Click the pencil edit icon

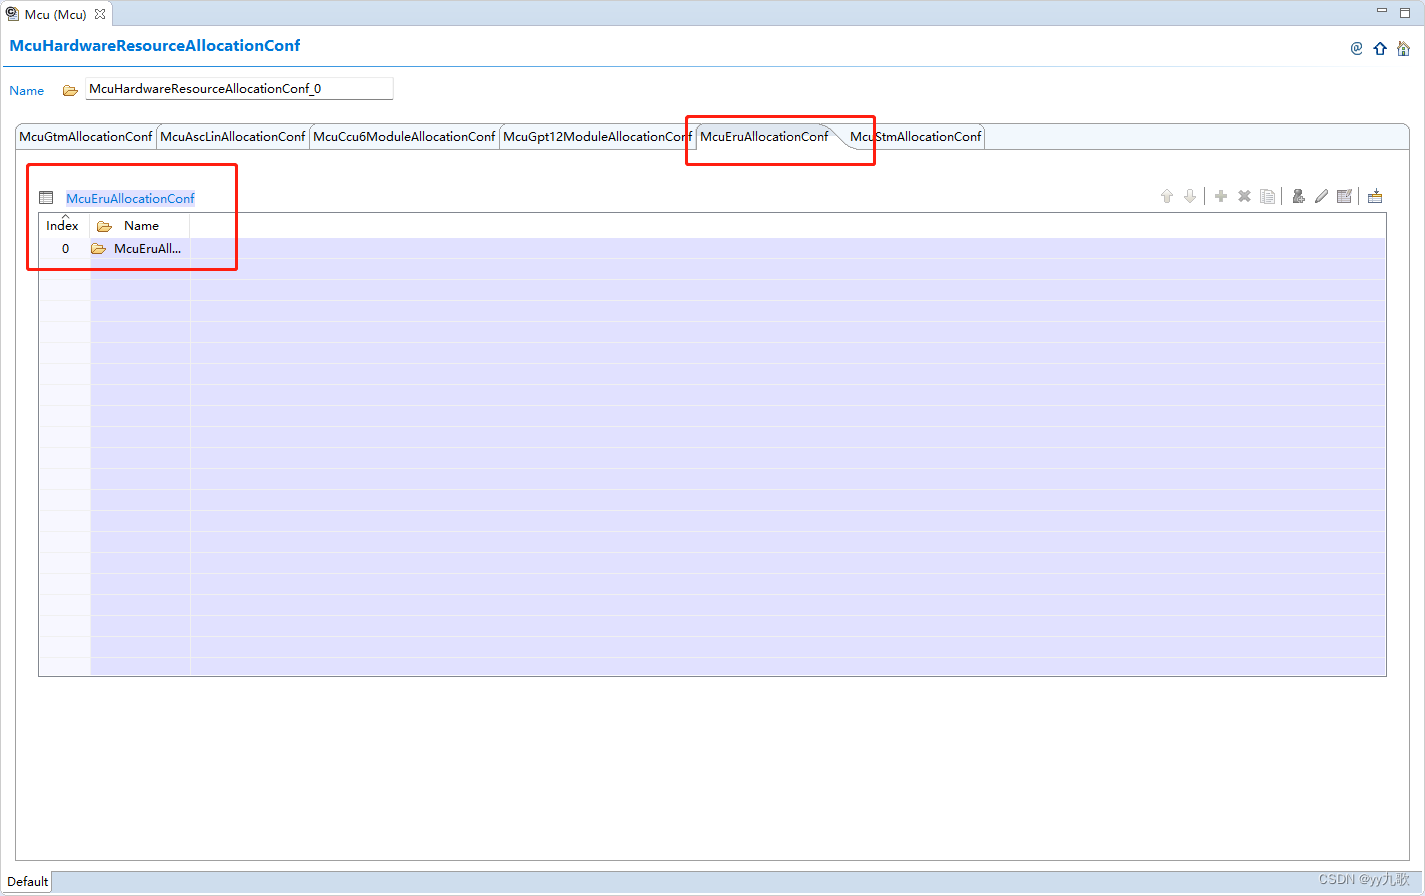click(1322, 196)
